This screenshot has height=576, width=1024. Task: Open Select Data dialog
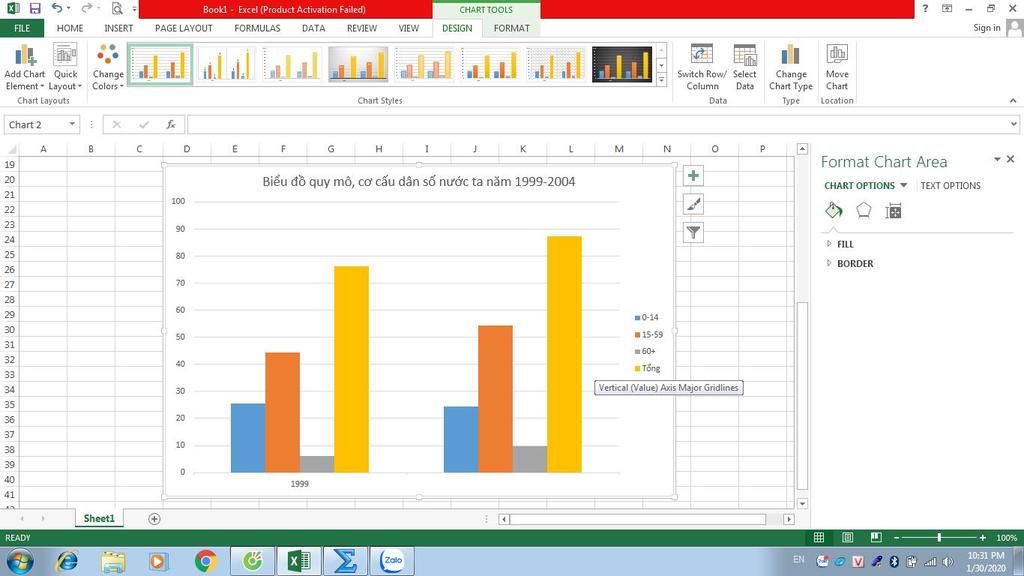pyautogui.click(x=744, y=67)
